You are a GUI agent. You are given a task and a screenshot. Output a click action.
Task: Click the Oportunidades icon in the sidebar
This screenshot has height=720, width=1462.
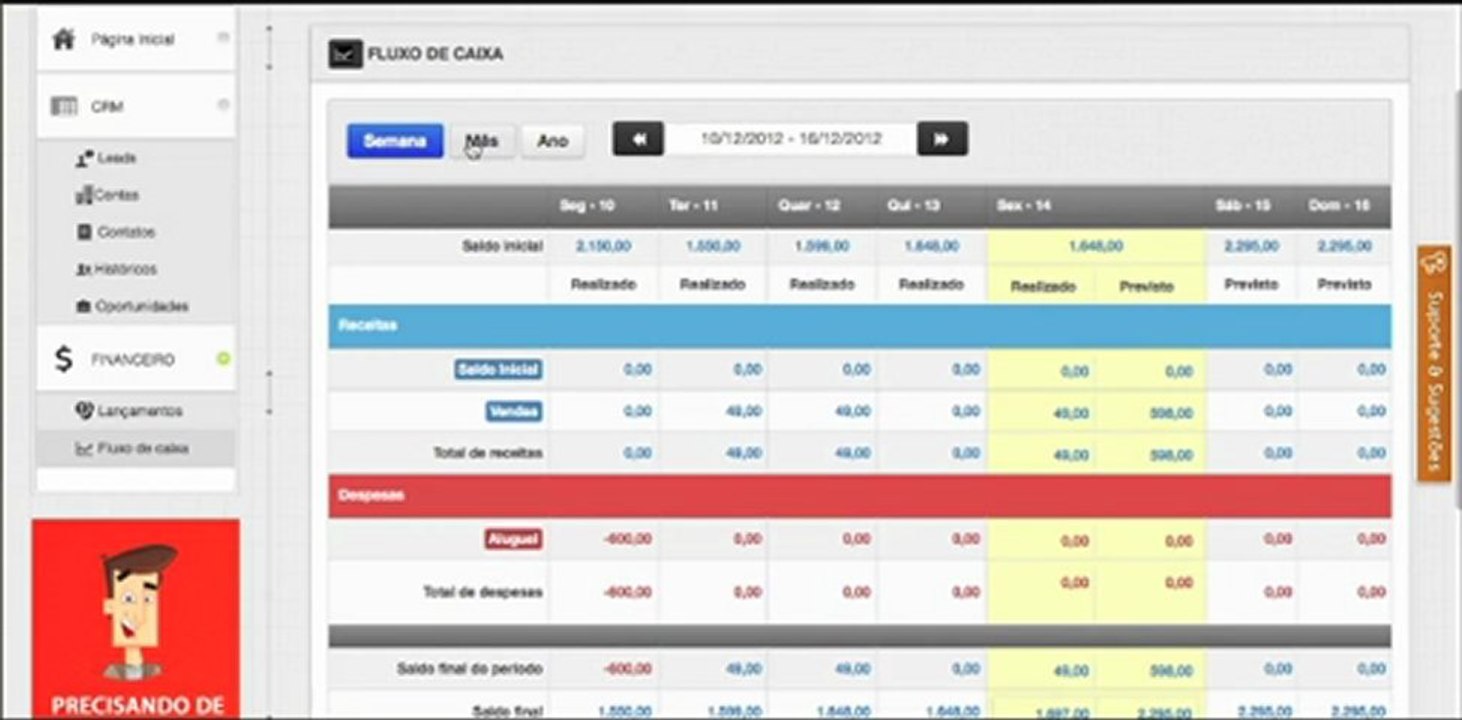[84, 306]
